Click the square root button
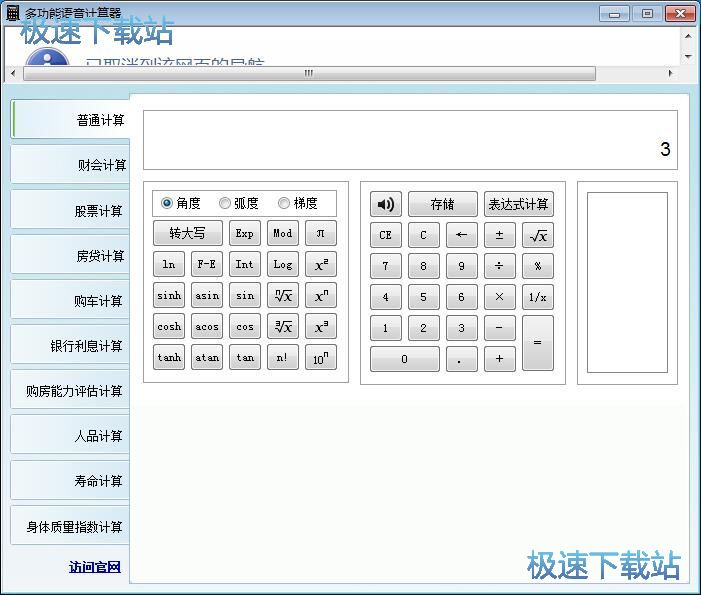Screen dimensions: 701x595 click(538, 235)
